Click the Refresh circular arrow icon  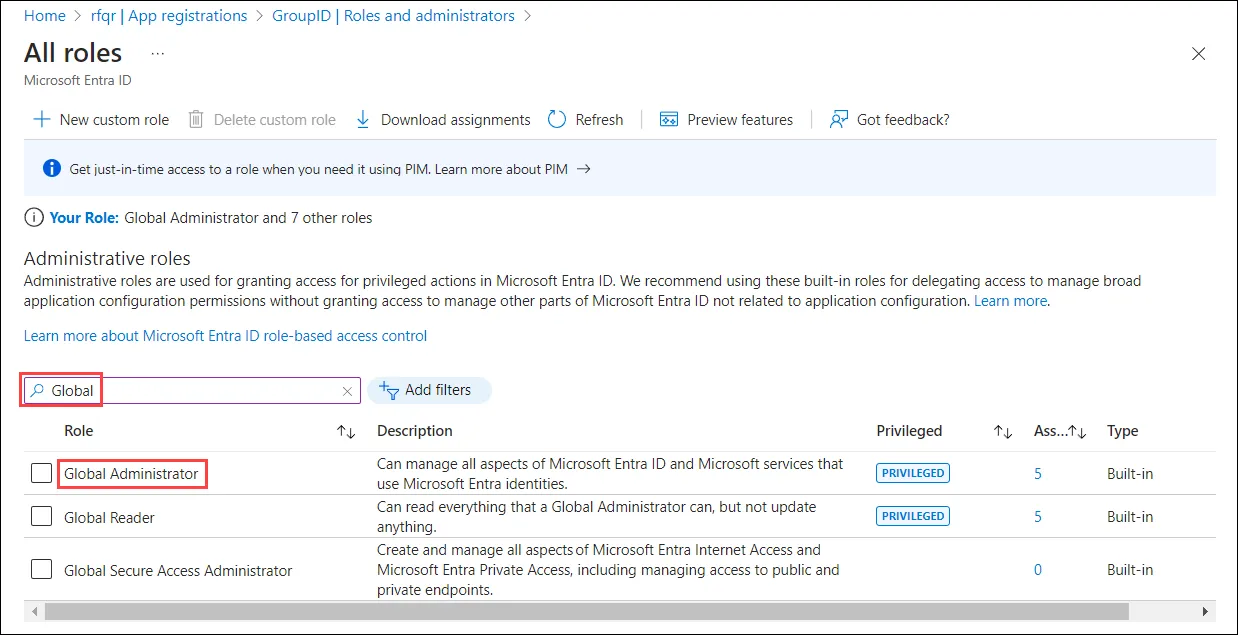[x=557, y=119]
